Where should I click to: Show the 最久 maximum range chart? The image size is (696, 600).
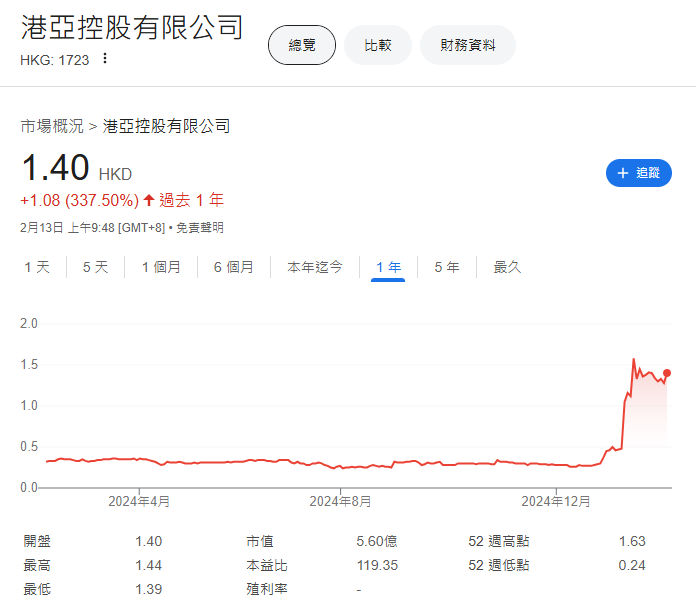tap(507, 267)
